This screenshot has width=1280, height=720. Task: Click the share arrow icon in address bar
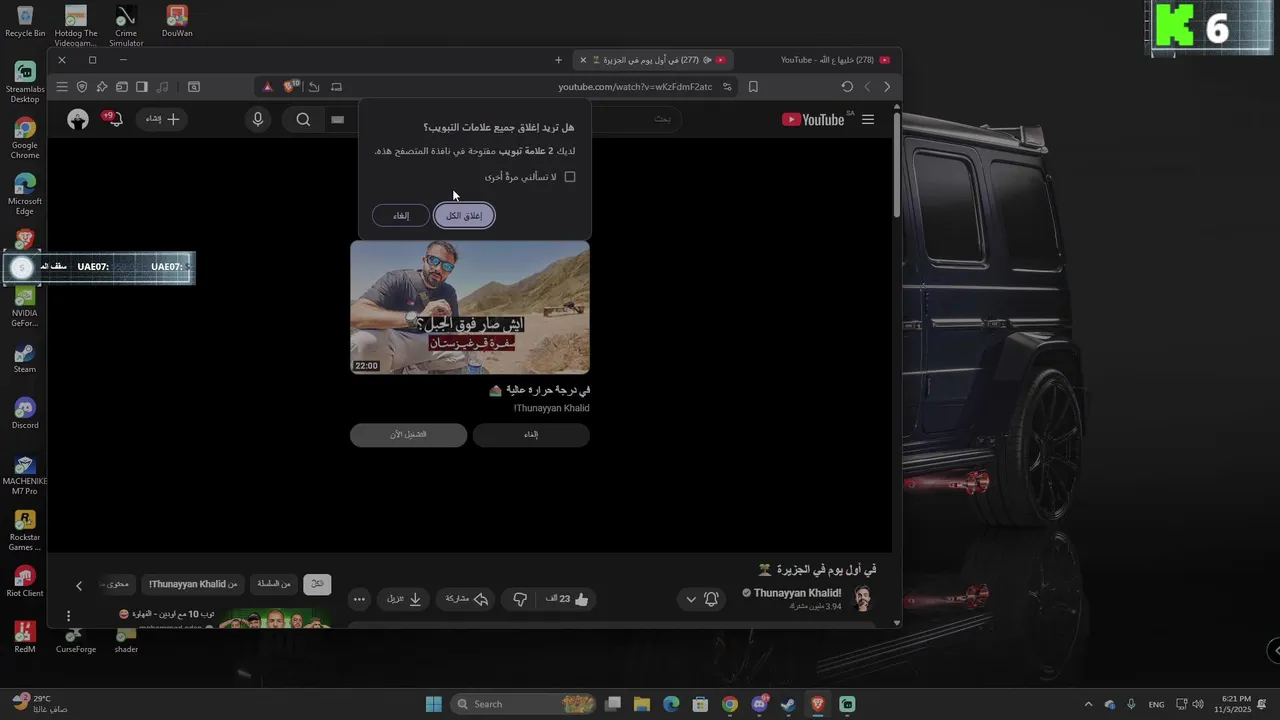click(x=314, y=87)
